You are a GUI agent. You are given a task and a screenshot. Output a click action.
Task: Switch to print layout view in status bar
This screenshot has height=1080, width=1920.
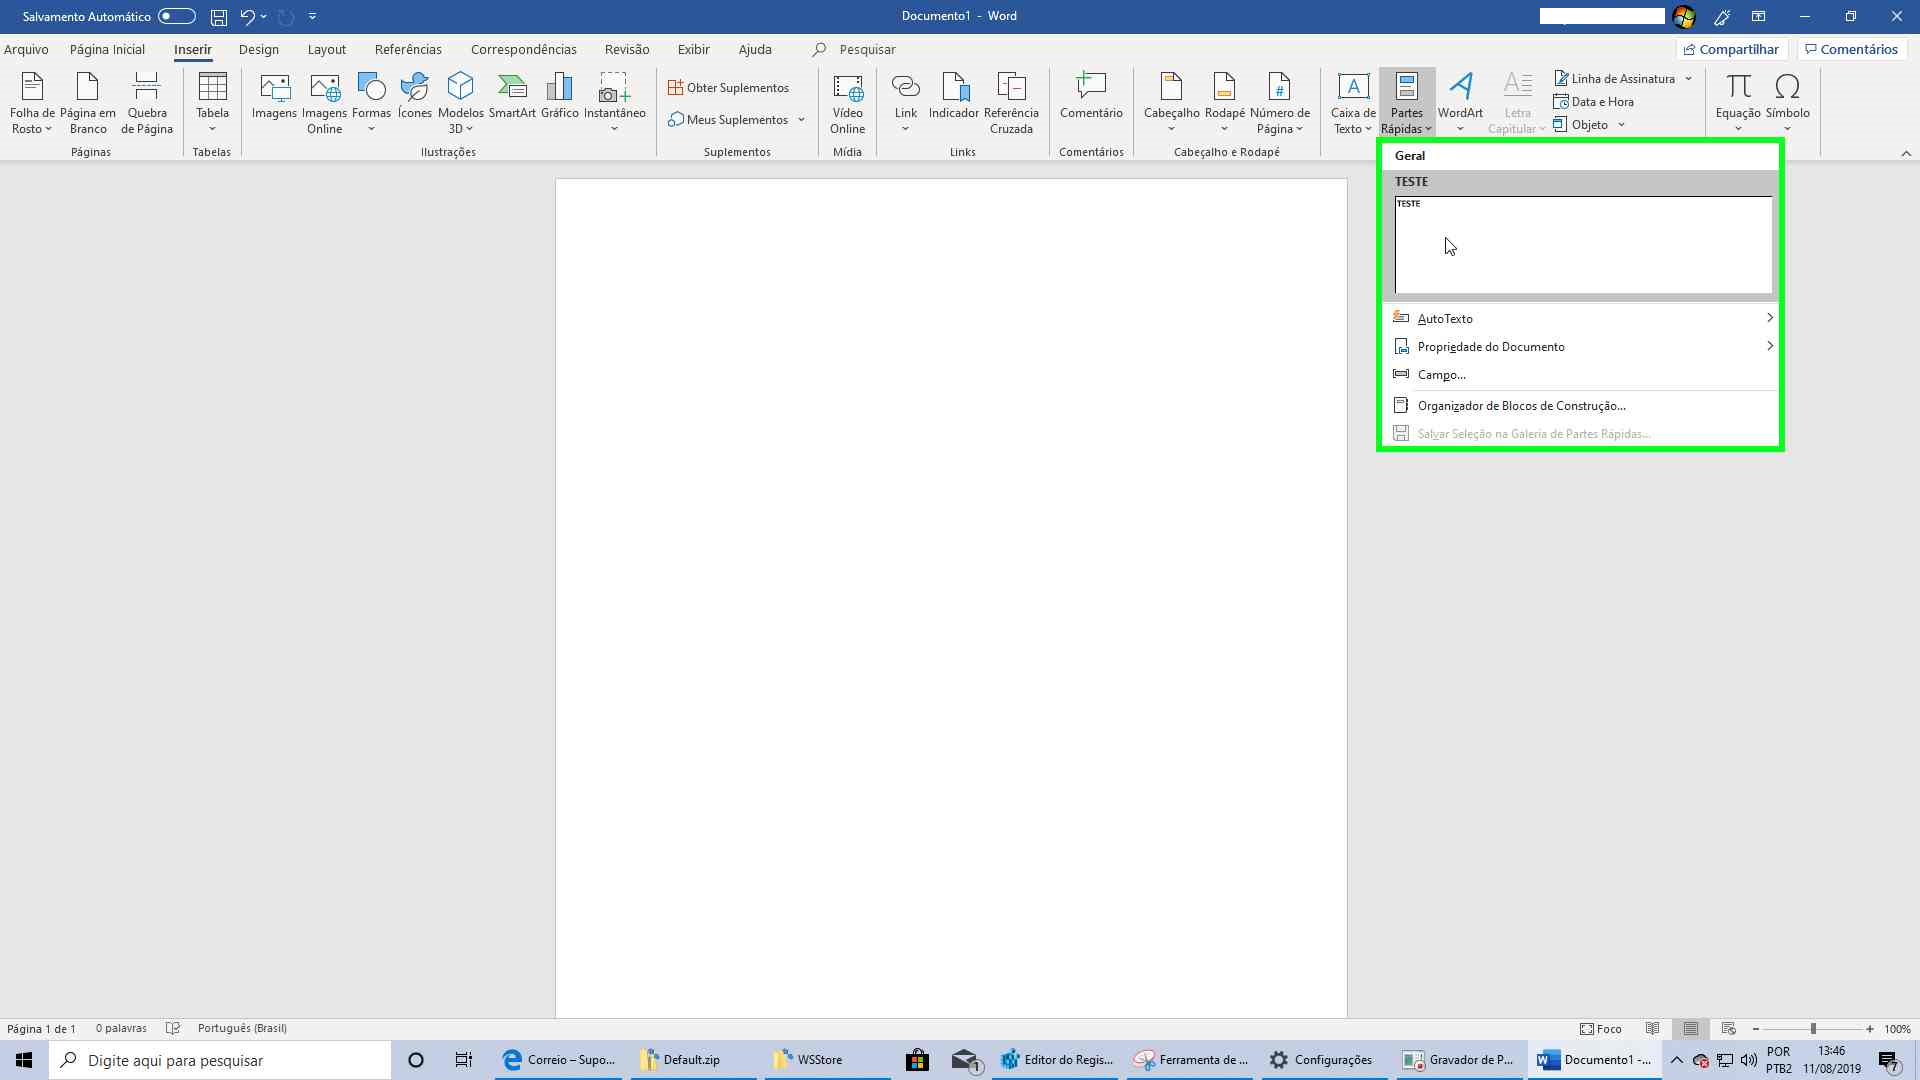(1690, 1028)
